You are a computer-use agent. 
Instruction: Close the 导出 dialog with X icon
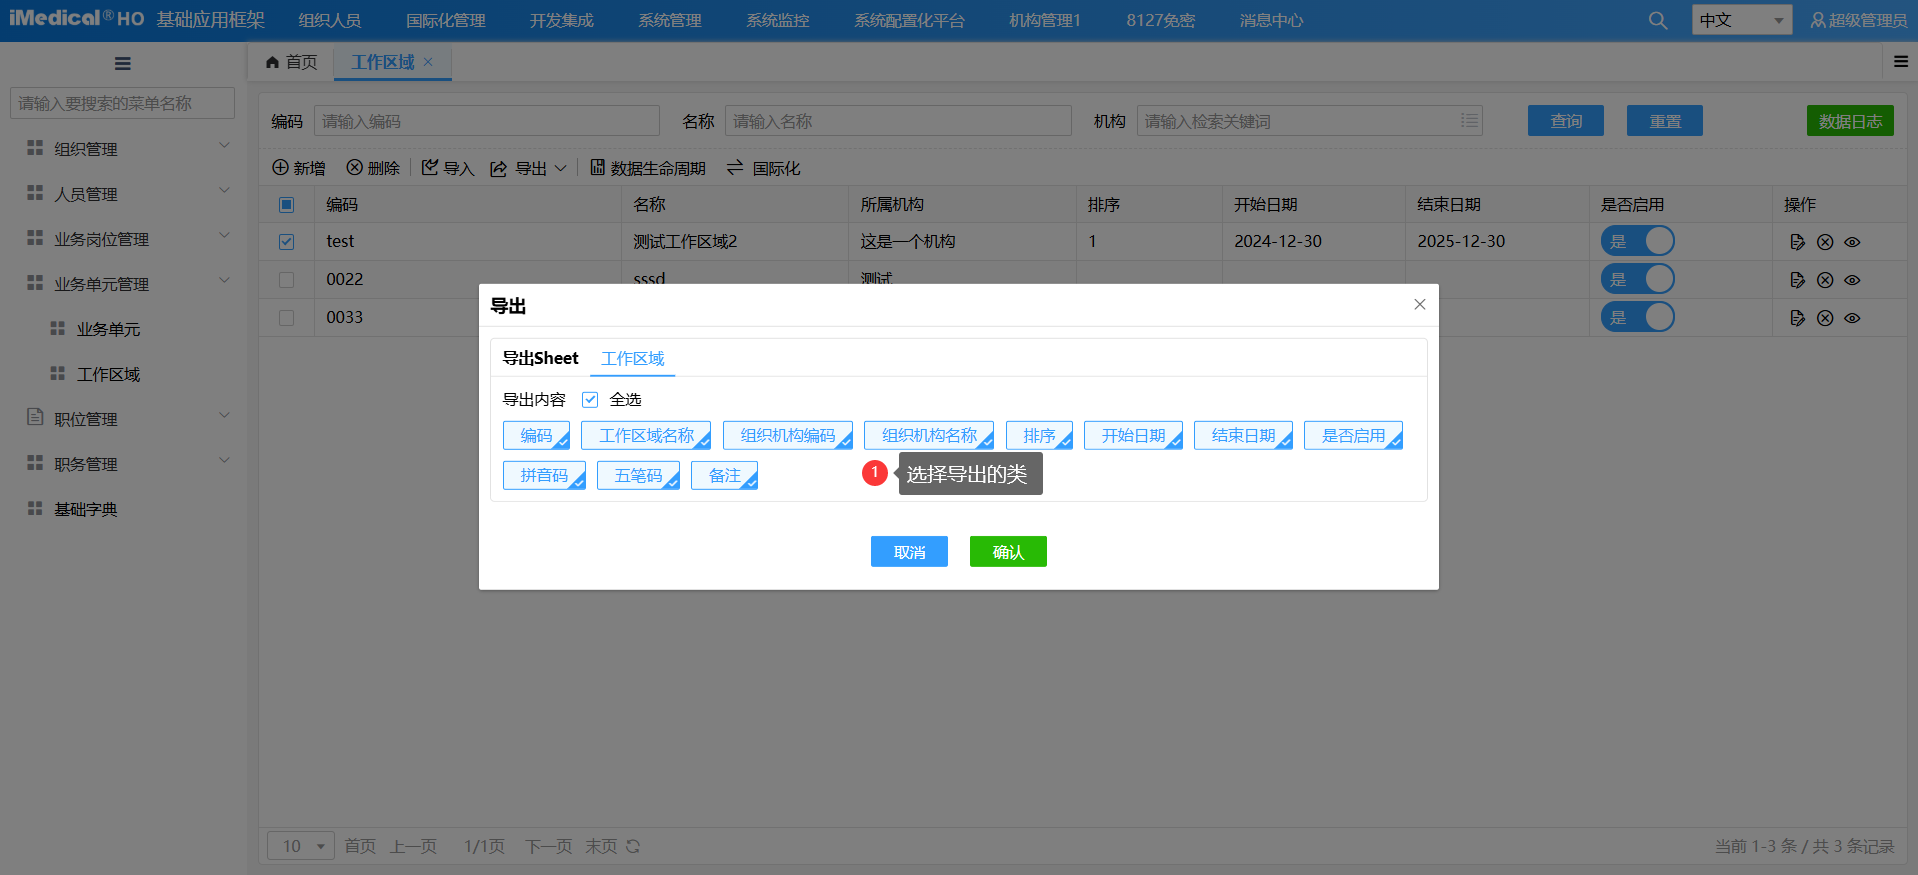click(x=1419, y=305)
